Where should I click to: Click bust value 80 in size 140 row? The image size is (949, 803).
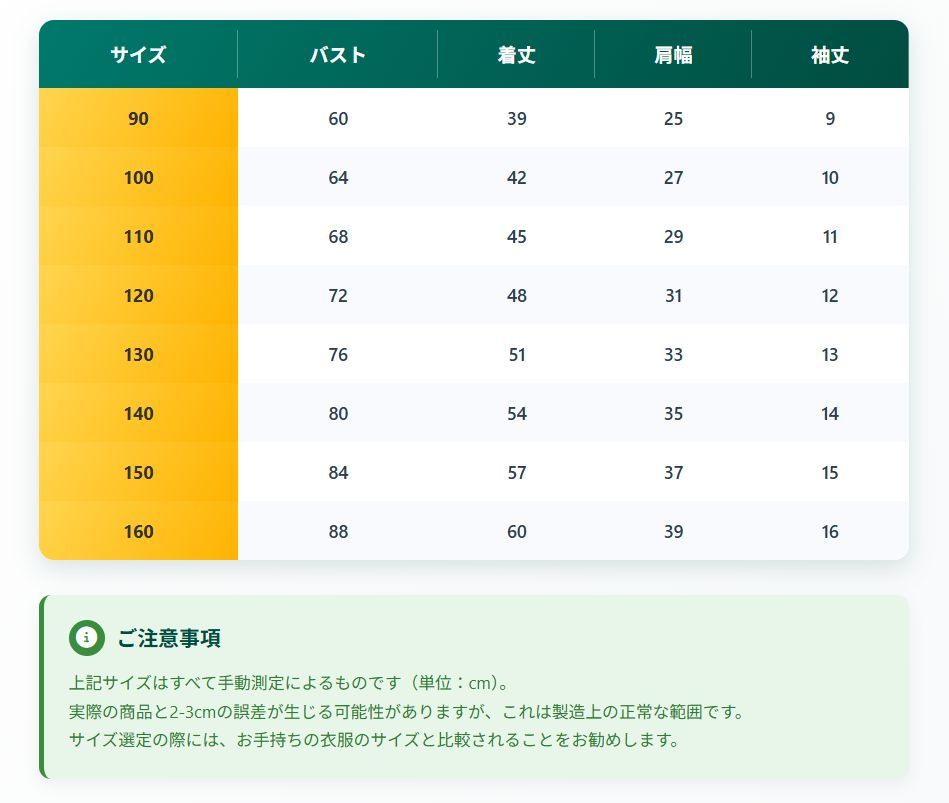(x=338, y=413)
